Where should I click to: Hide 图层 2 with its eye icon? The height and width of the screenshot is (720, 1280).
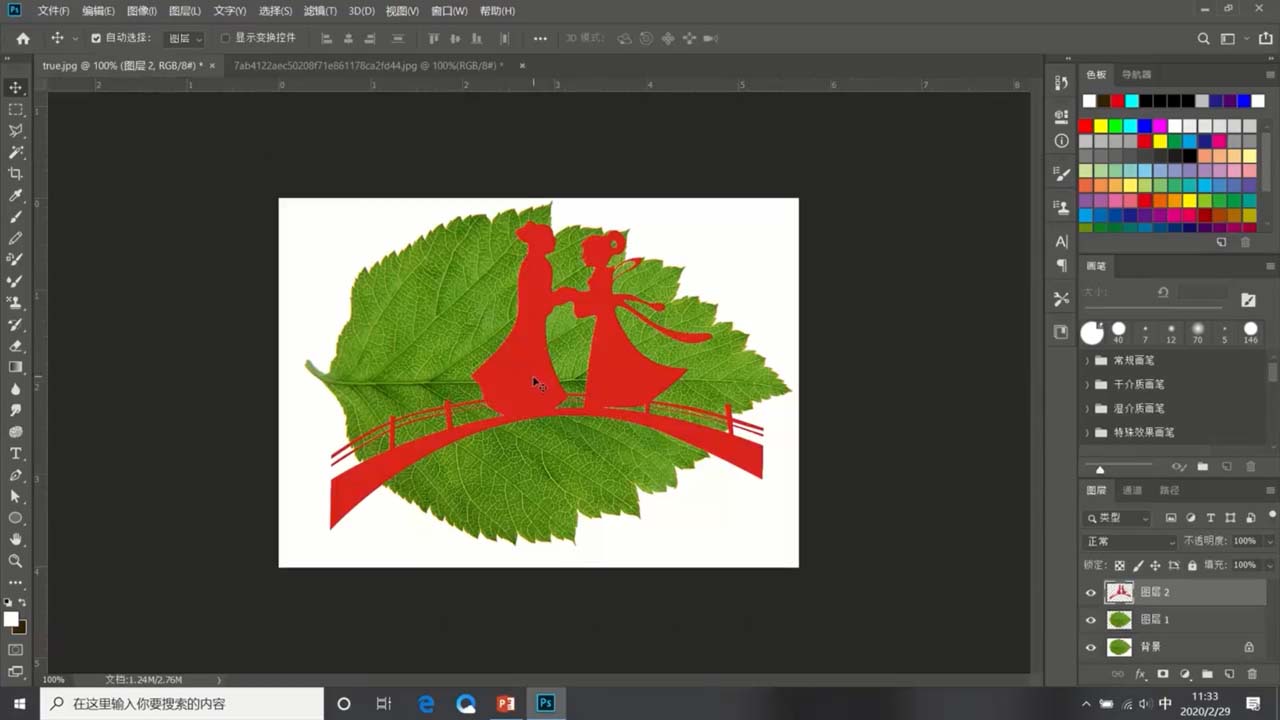(x=1091, y=593)
